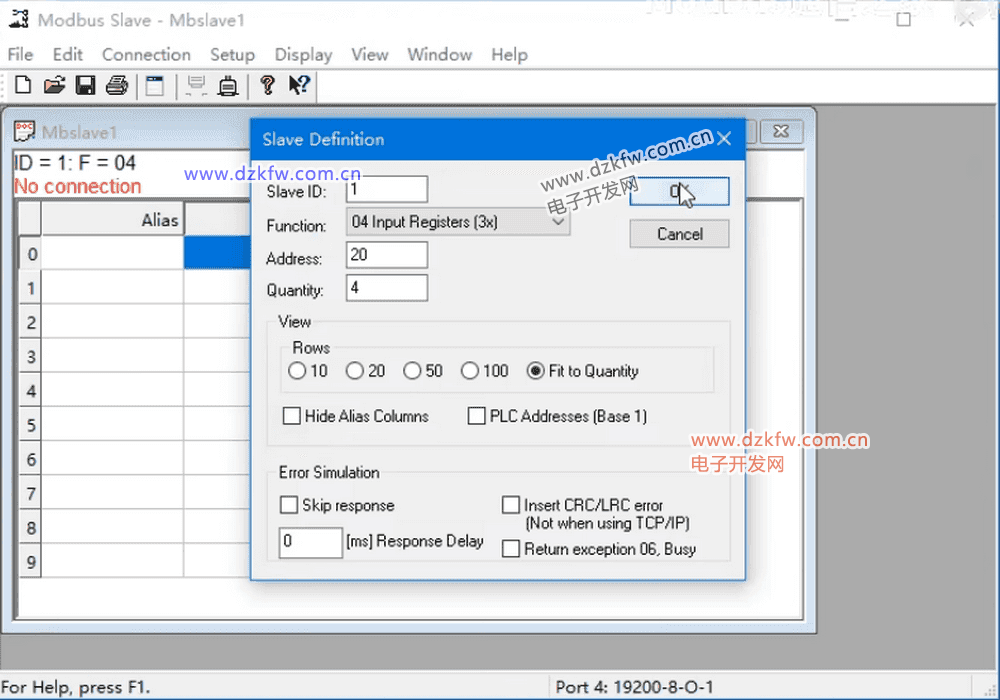This screenshot has height=700, width=1000.
Task: Click into the Address input field
Action: tap(387, 255)
